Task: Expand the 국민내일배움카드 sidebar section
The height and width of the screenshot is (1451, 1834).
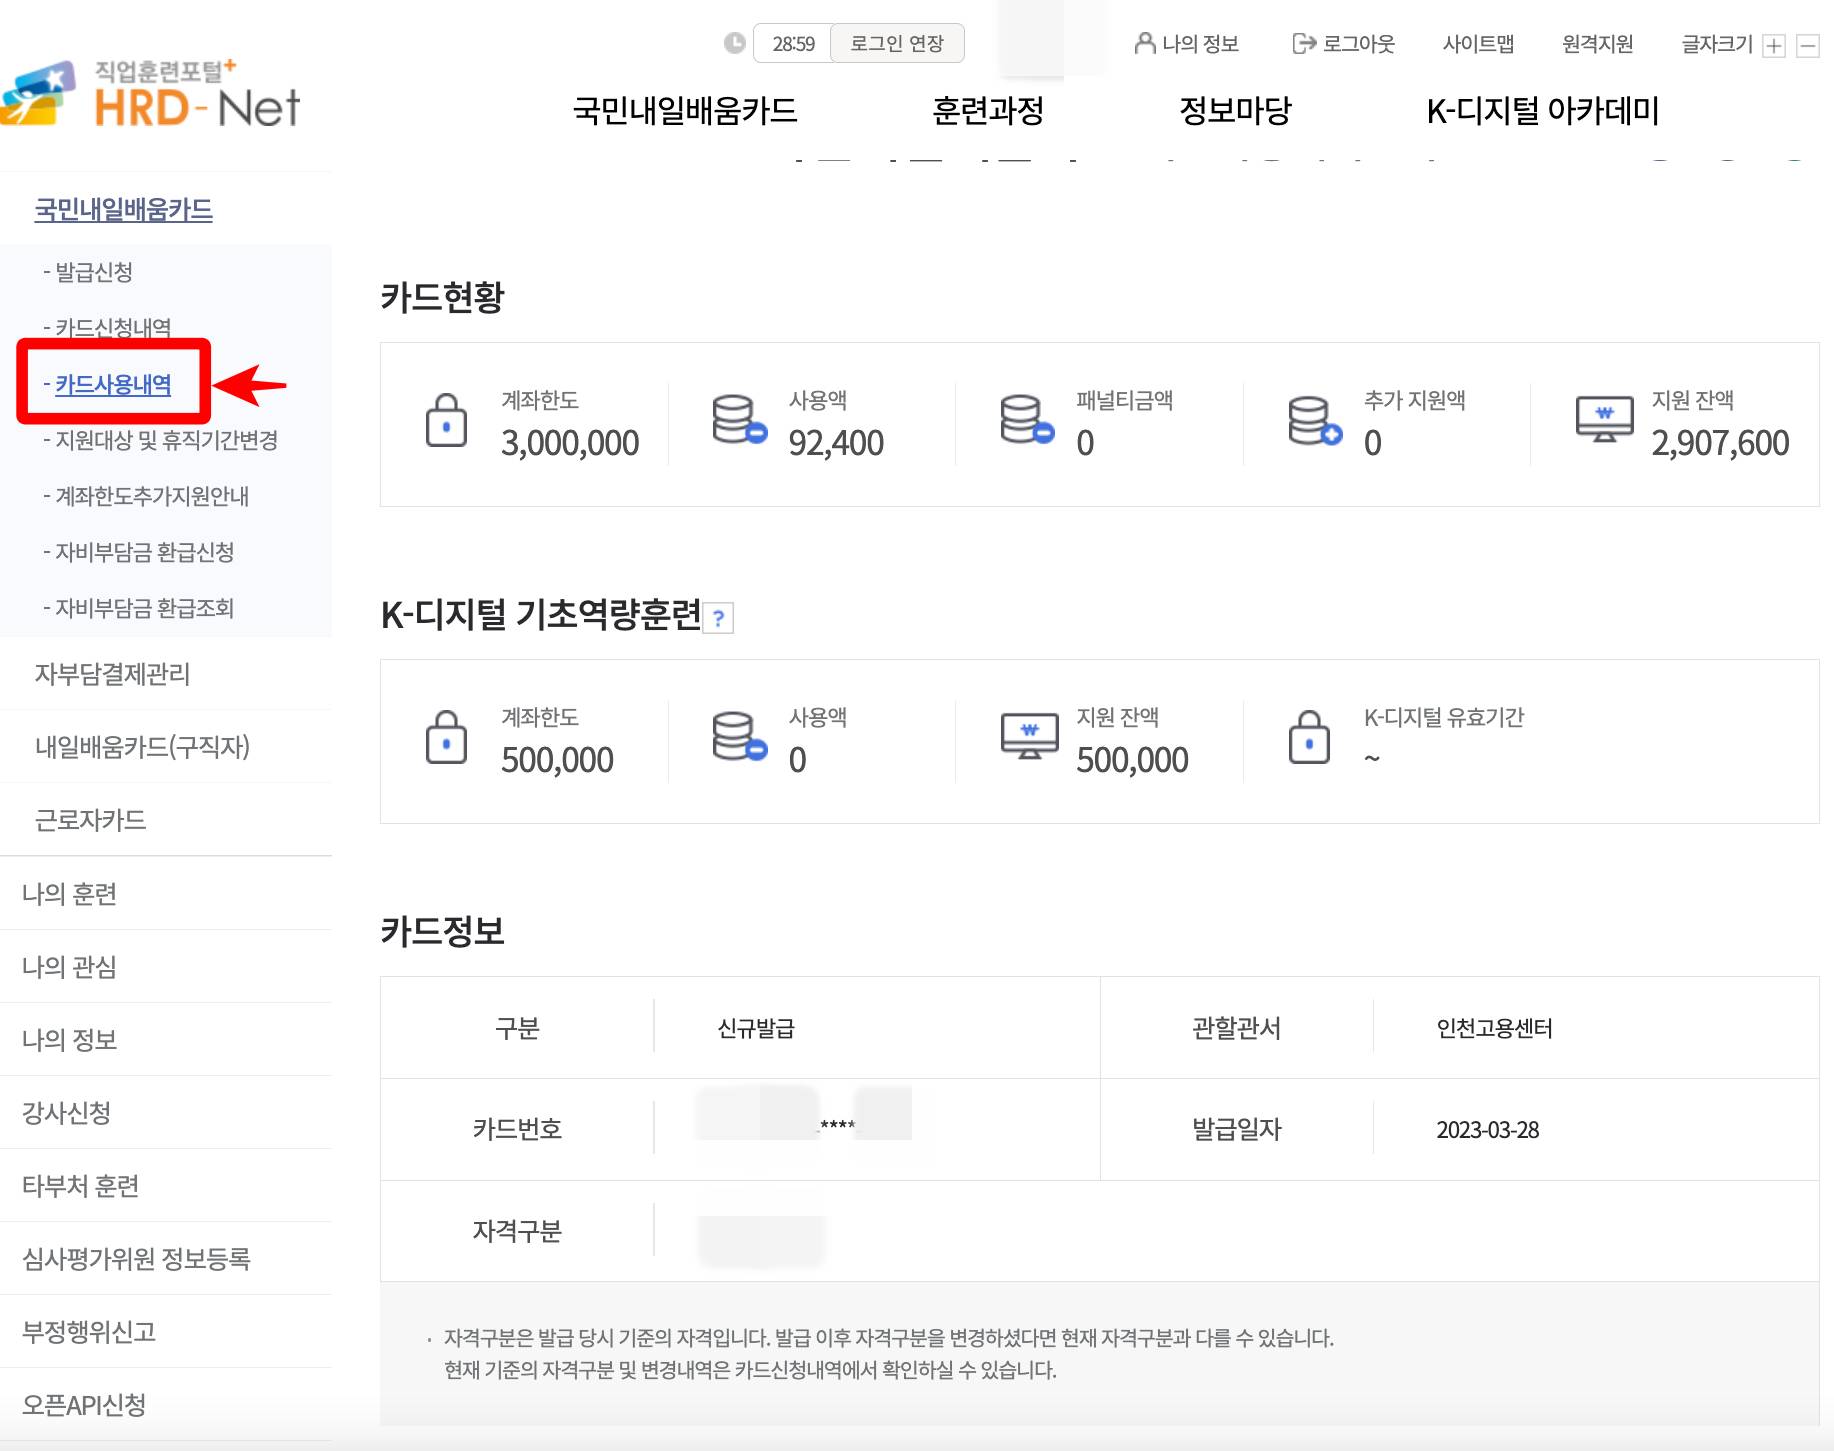Action: click(x=122, y=209)
